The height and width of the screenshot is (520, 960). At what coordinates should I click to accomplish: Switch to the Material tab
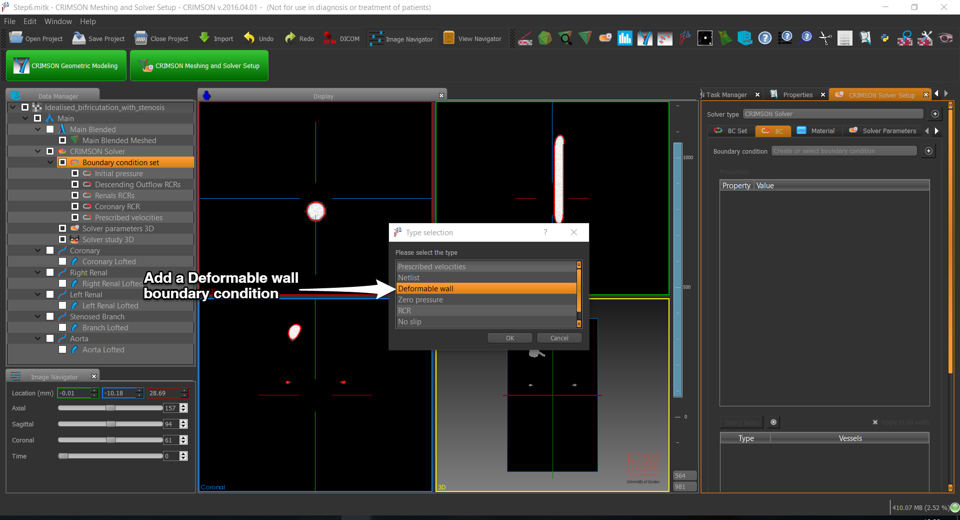(x=815, y=131)
